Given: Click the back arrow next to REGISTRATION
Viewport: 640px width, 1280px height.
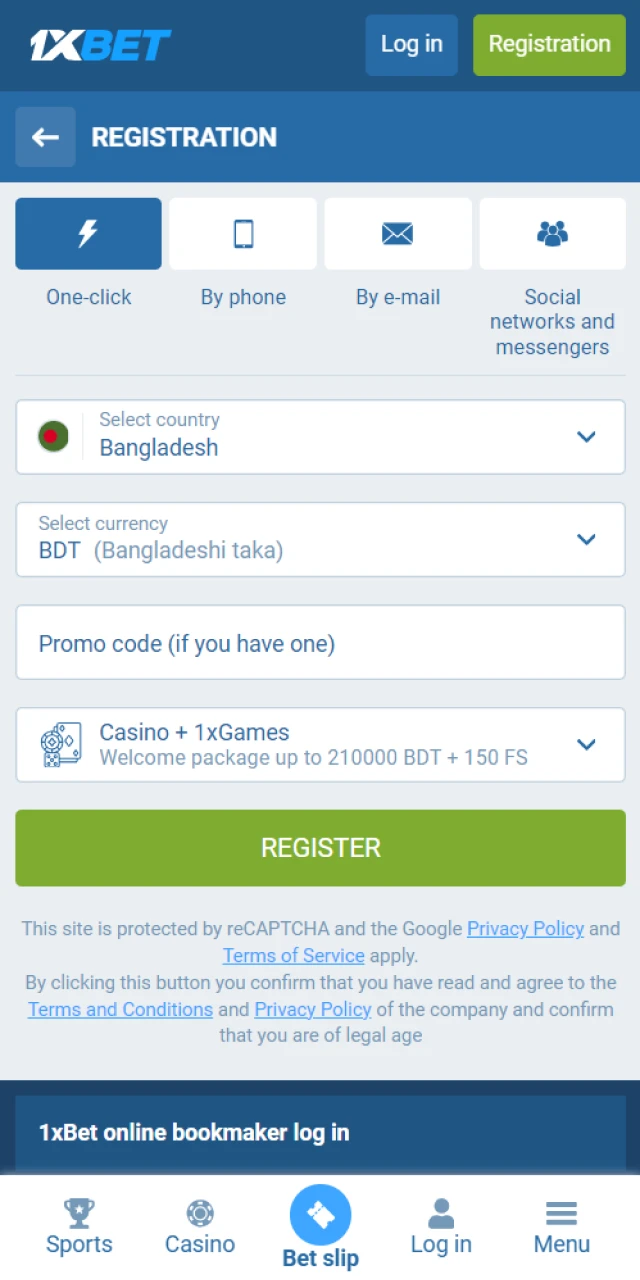Looking at the screenshot, I should tap(45, 137).
